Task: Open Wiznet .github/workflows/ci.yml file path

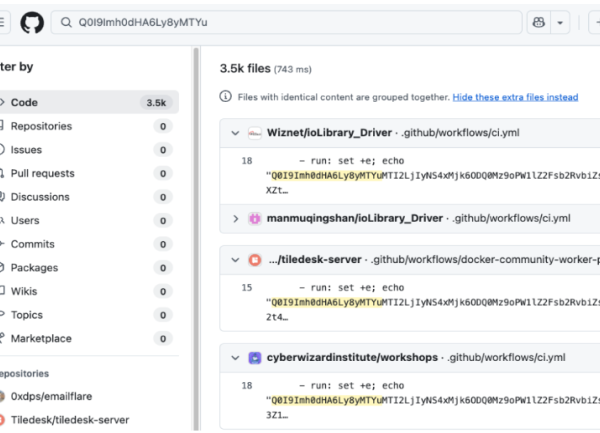Action: pos(460,133)
